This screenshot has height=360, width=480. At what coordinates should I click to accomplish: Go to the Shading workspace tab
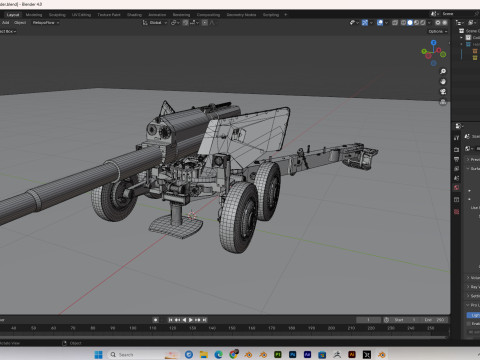134,15
